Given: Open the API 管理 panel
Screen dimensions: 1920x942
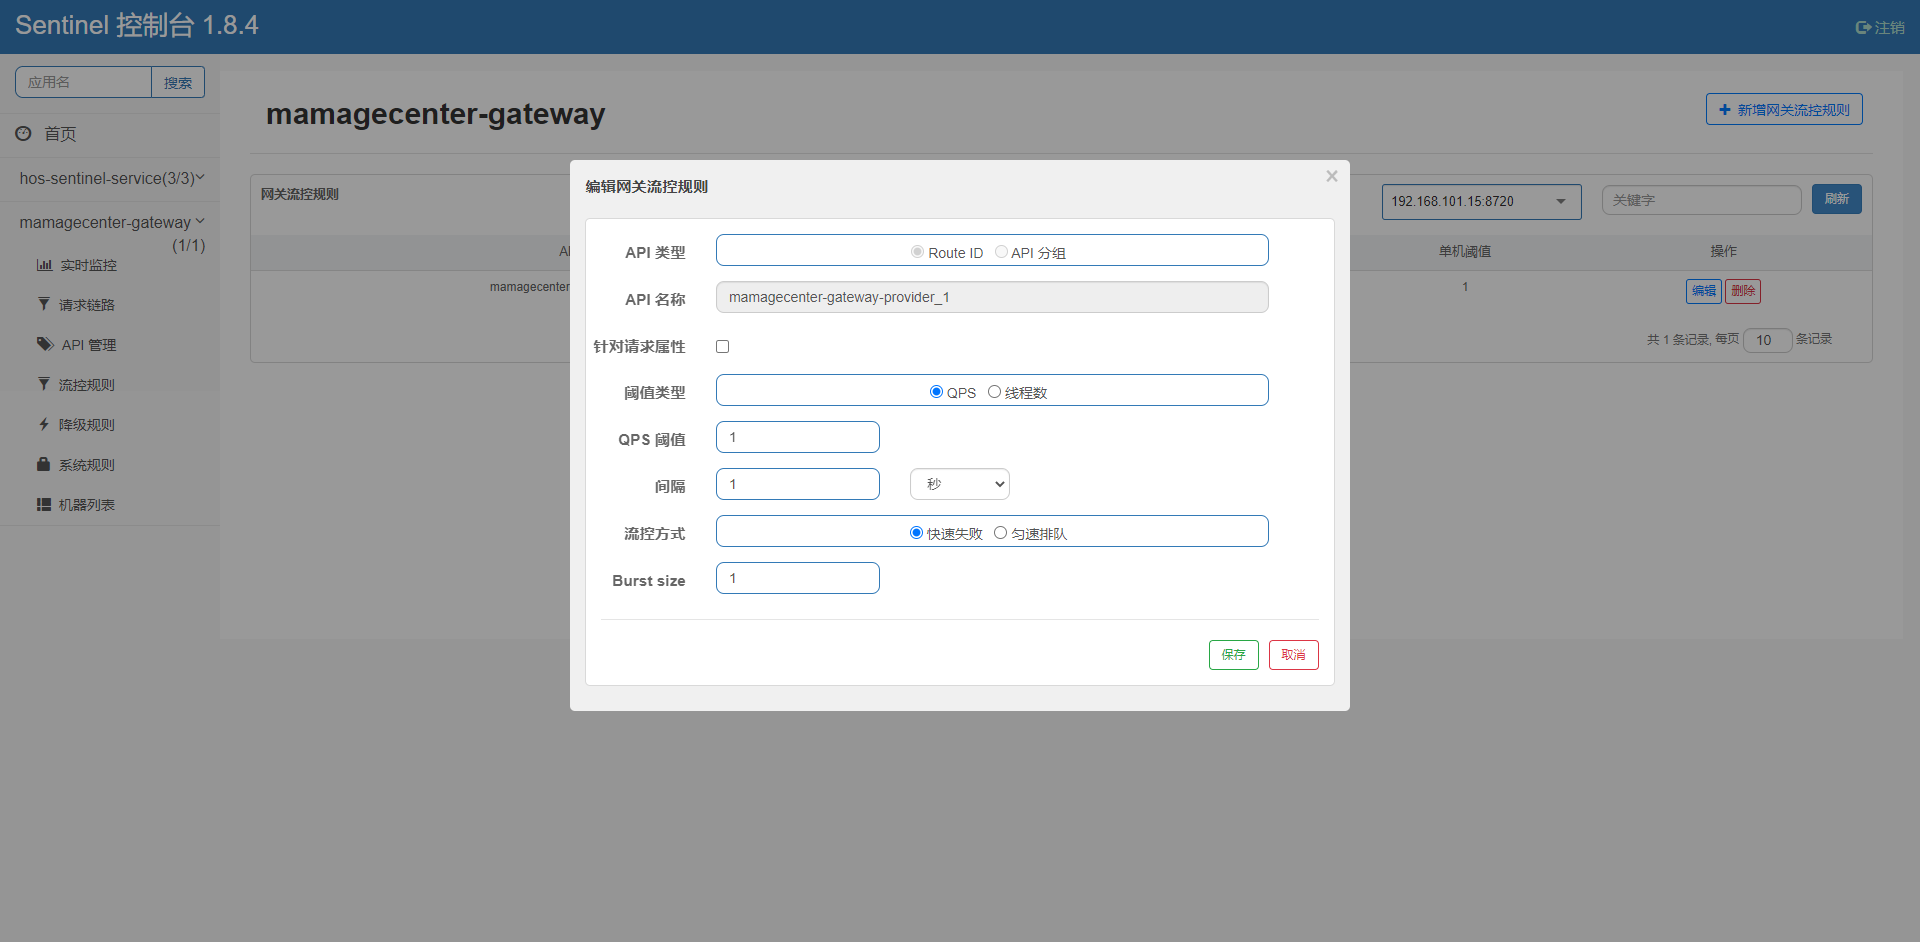Looking at the screenshot, I should pyautogui.click(x=87, y=344).
